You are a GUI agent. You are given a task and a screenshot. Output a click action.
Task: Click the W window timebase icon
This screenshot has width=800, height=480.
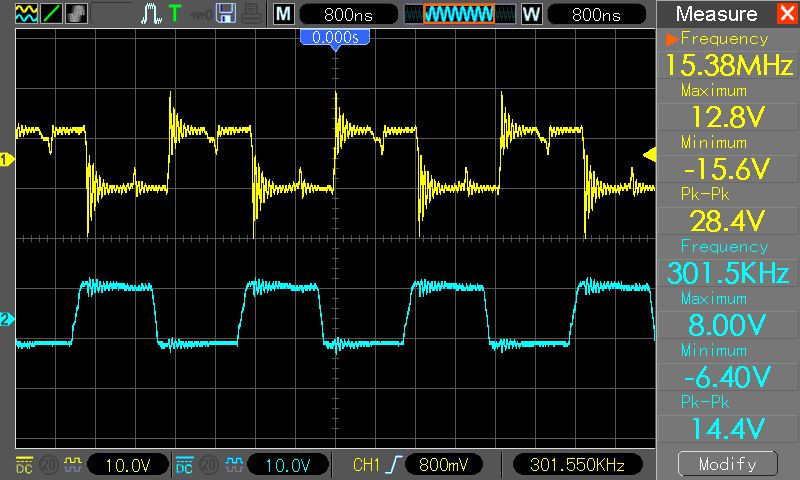[x=531, y=14]
